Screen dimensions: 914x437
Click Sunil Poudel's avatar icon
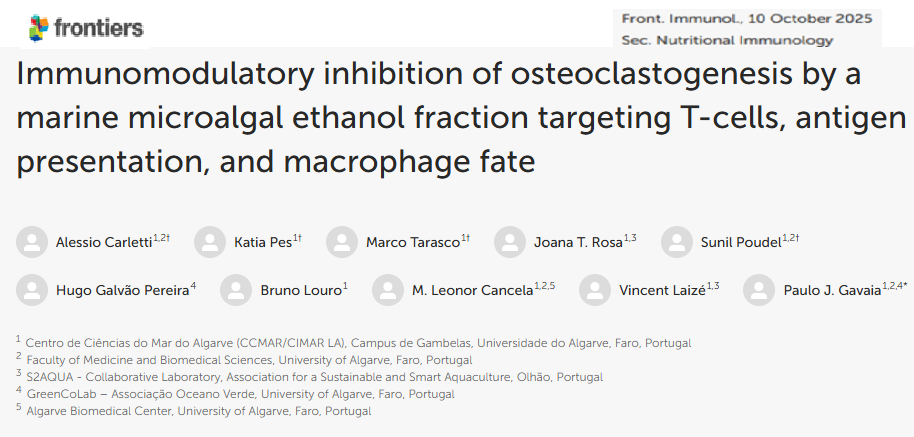(677, 242)
